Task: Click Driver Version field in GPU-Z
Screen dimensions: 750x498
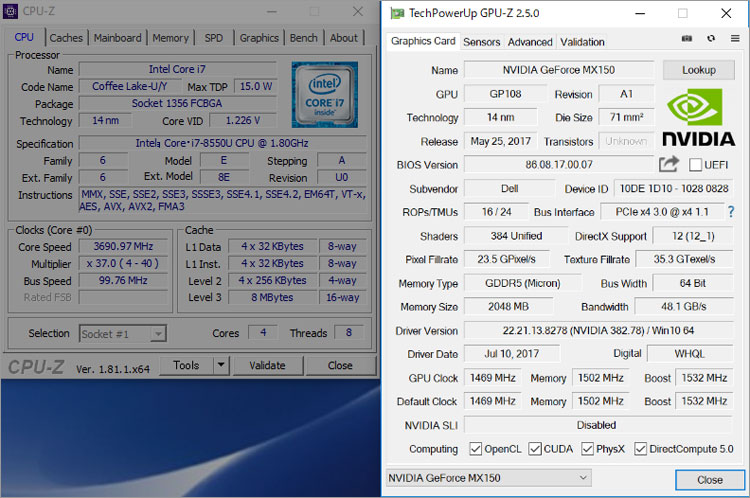Action: 598,330
